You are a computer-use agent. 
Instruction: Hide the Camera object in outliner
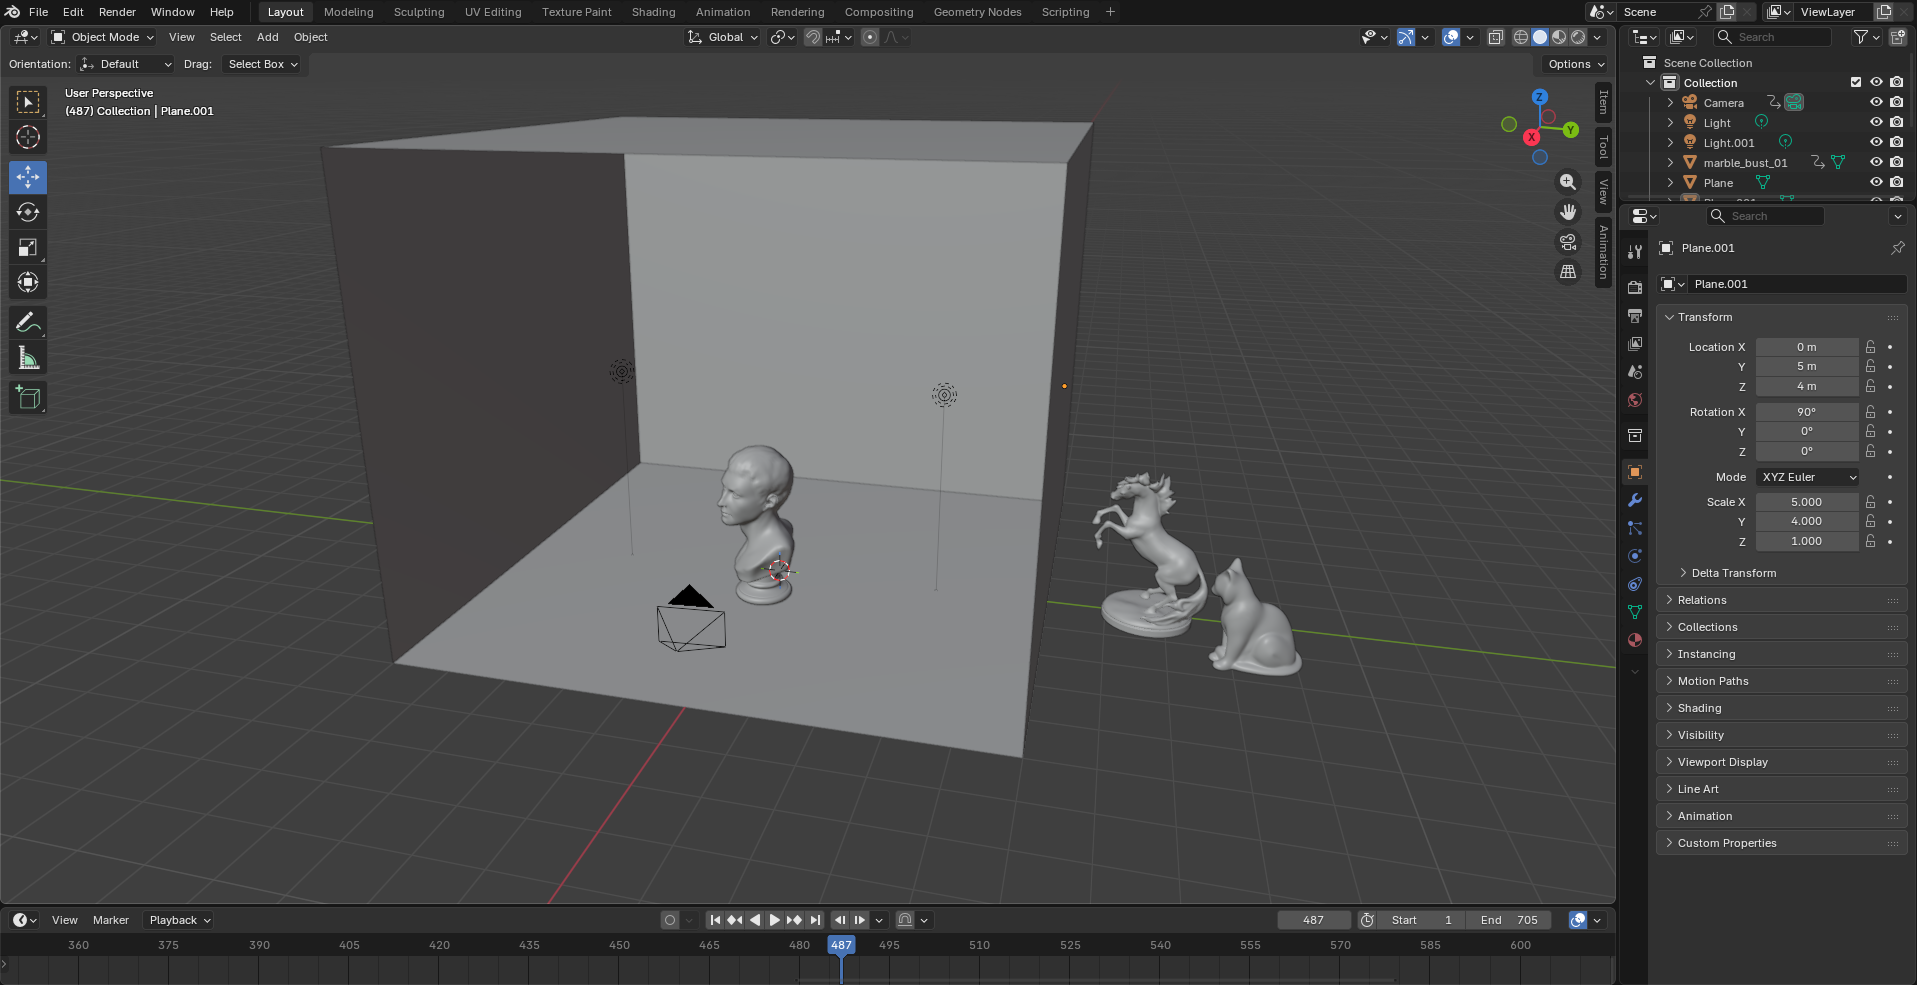(1876, 102)
